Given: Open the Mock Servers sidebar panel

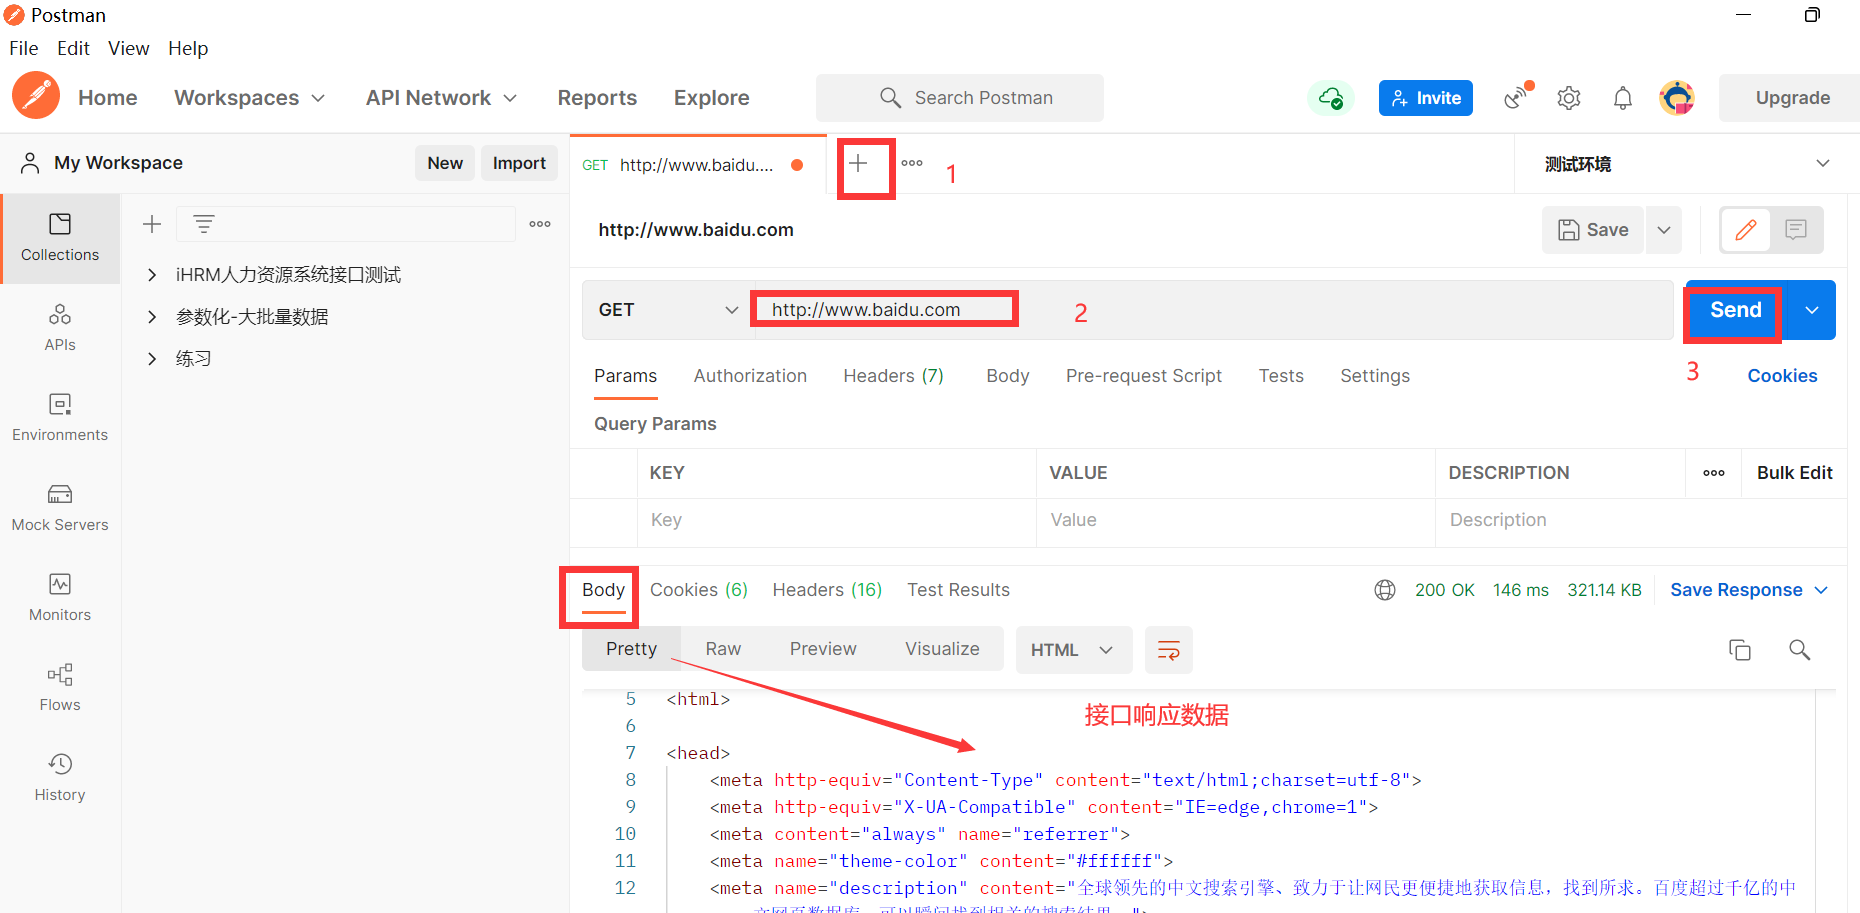Looking at the screenshot, I should [60, 508].
